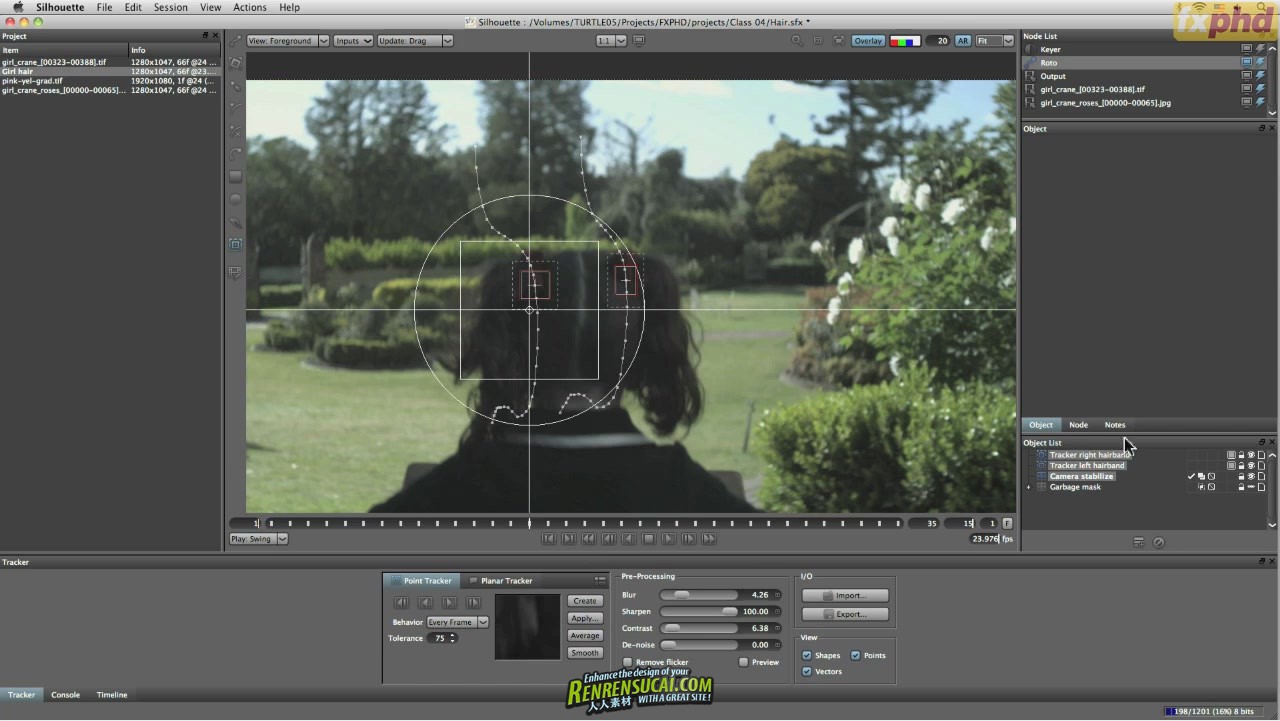Uncheck the Shapes view checkbox
1280x721 pixels.
[x=807, y=656]
